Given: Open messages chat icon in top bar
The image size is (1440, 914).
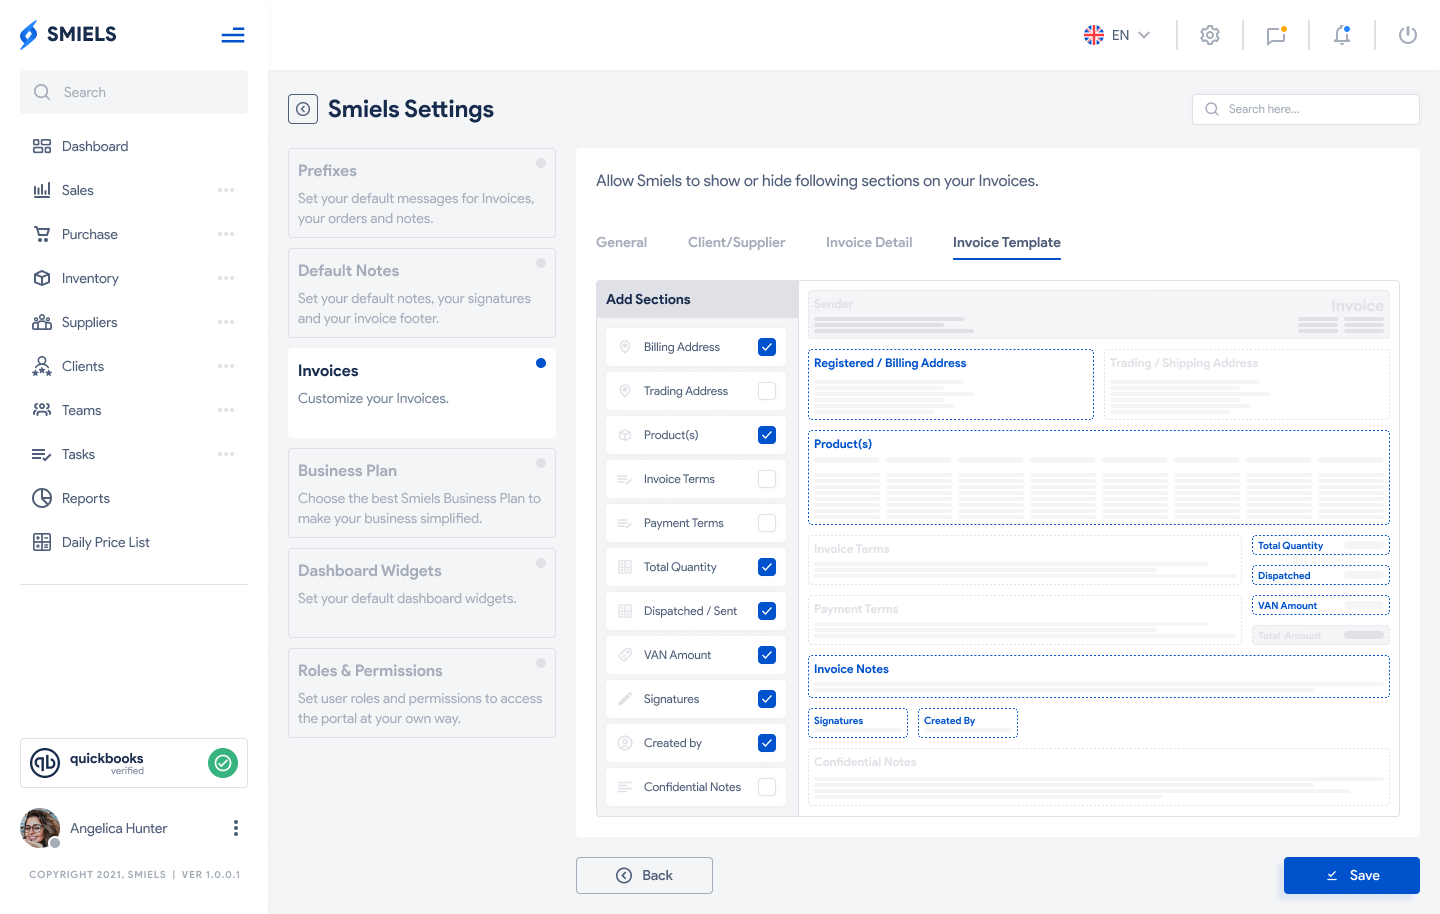Looking at the screenshot, I should click(1276, 35).
